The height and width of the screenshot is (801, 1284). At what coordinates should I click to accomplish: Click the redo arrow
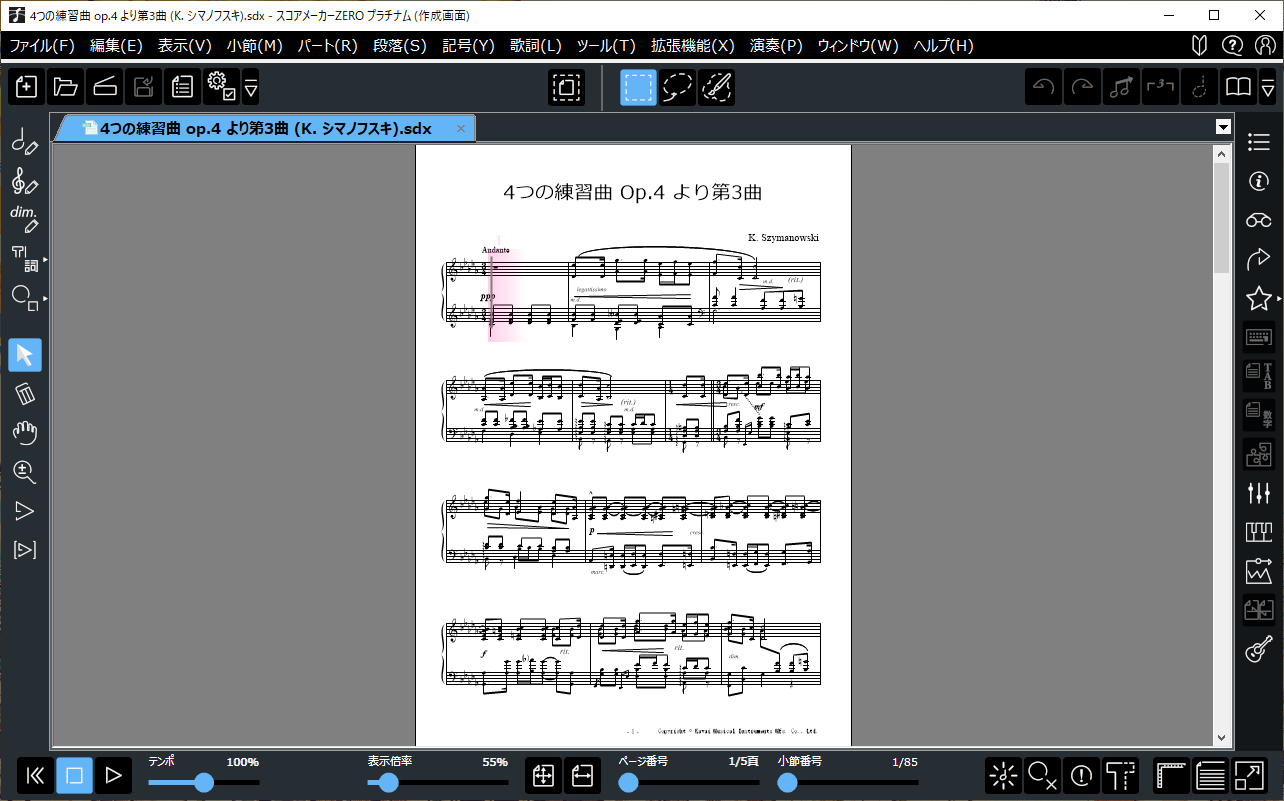tap(1083, 88)
